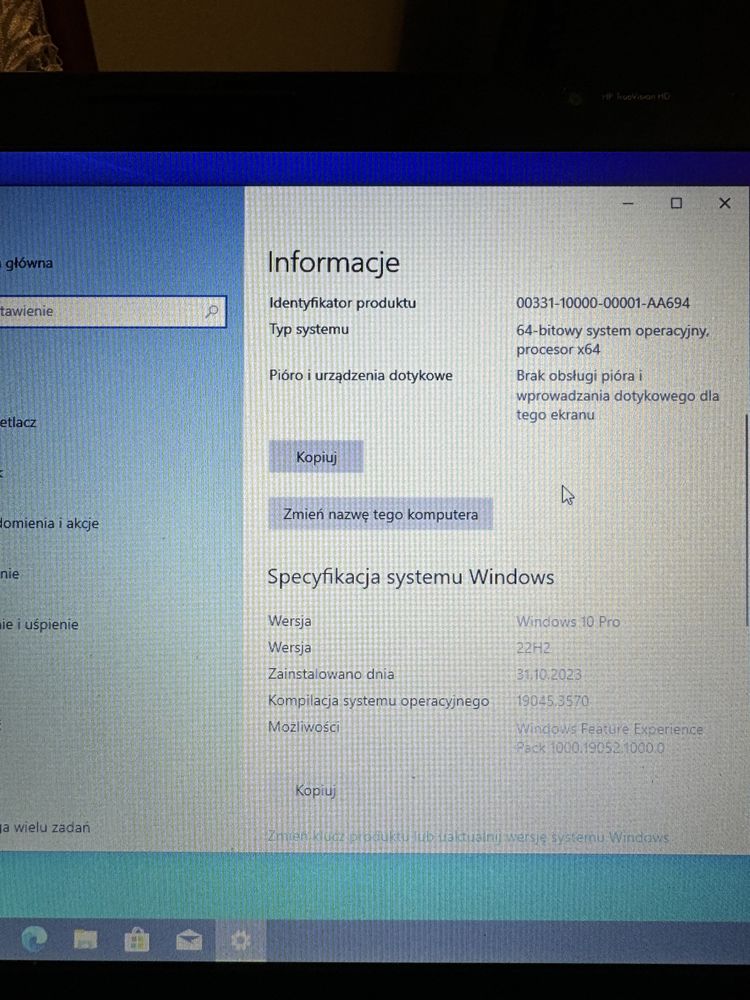Maximize the Settings window
750x1000 pixels.
676,203
